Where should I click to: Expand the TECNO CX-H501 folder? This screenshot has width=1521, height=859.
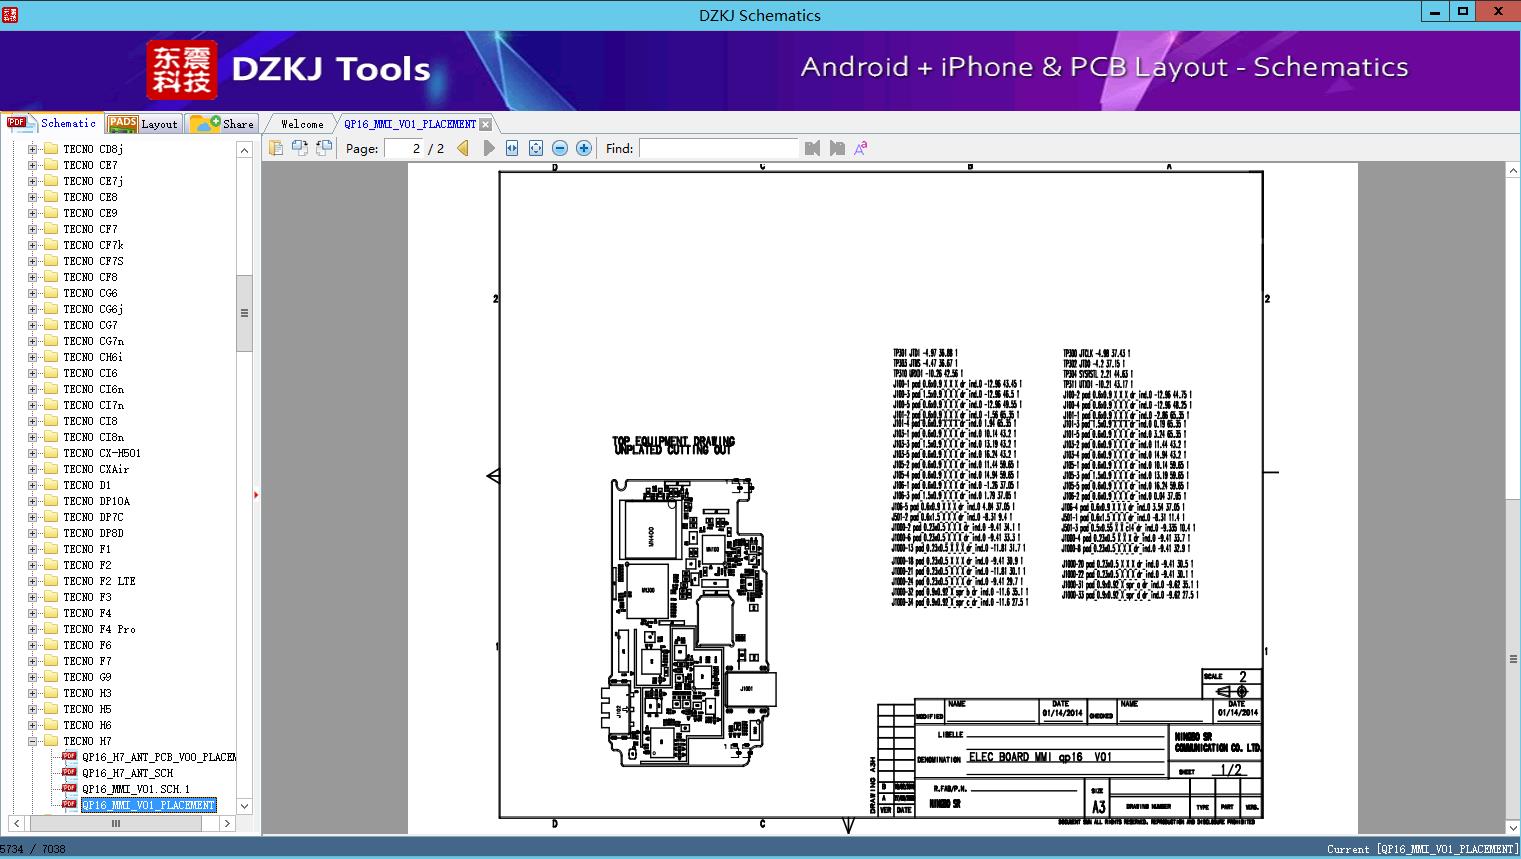[33, 453]
